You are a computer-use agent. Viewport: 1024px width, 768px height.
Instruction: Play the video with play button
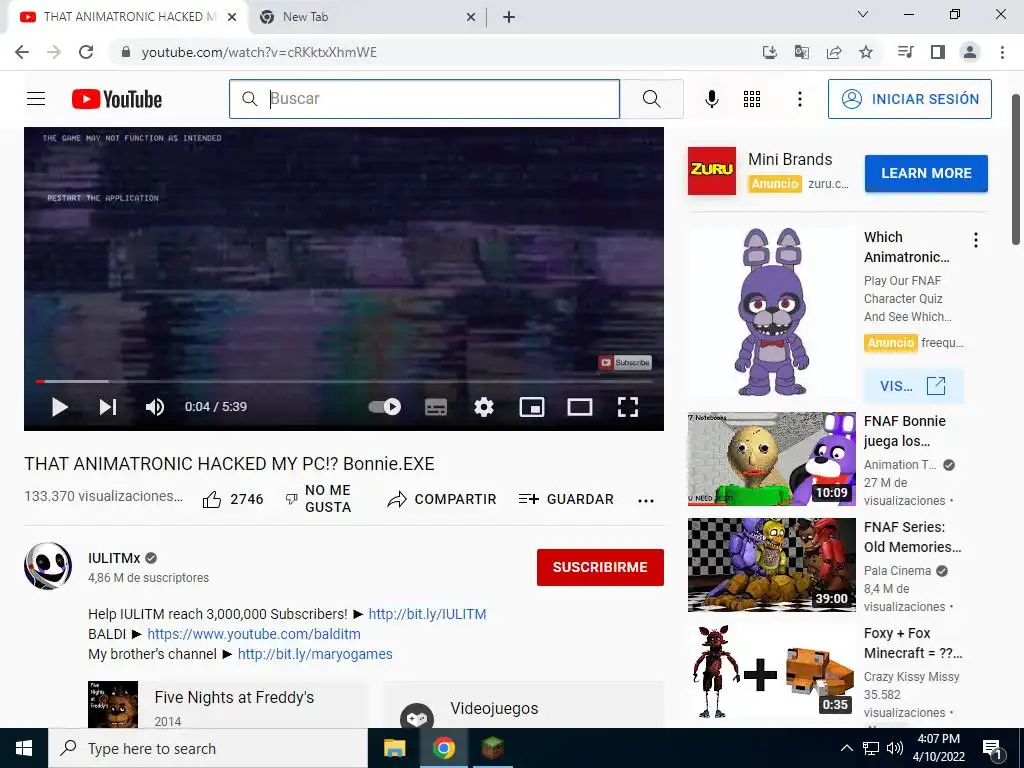tap(59, 407)
